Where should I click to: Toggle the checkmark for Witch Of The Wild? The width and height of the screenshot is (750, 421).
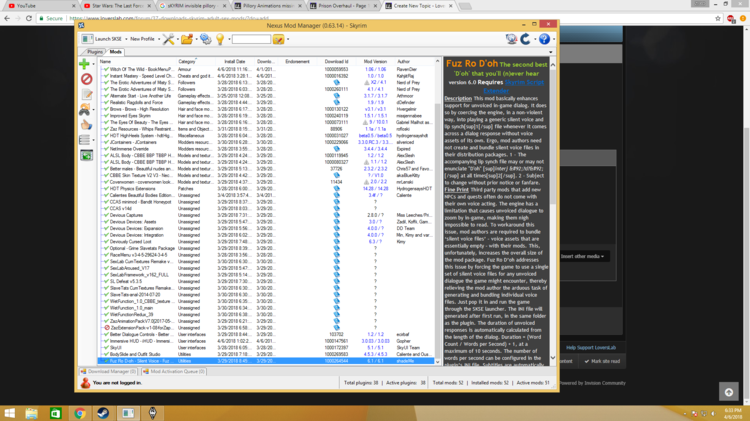pyautogui.click(x=106, y=69)
